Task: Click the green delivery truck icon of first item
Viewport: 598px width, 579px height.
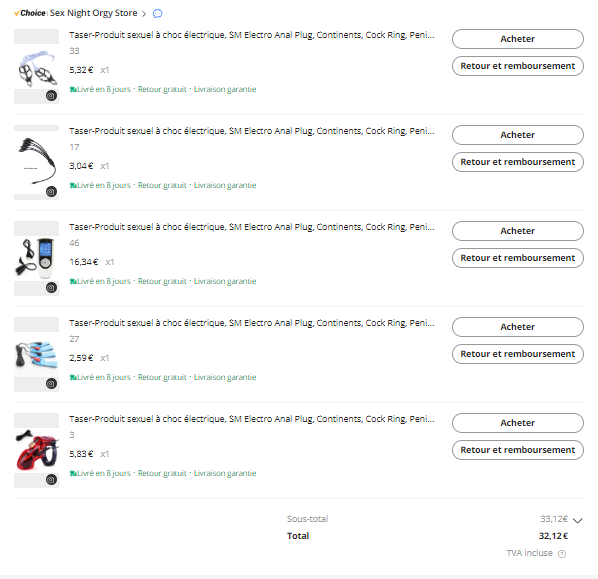Action: click(x=73, y=90)
